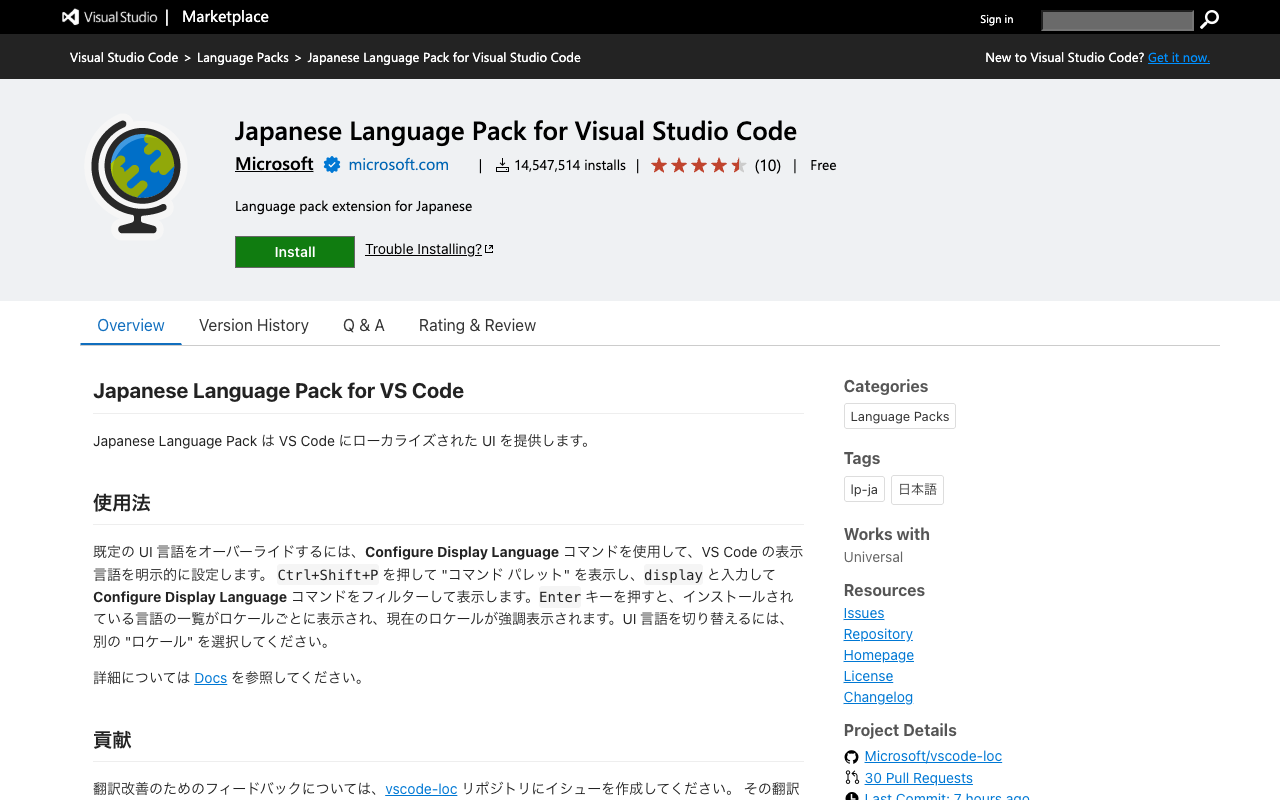Image resolution: width=1280 pixels, height=800 pixels.
Task: Click the 'Universal' works-with value
Action: pyautogui.click(x=873, y=557)
